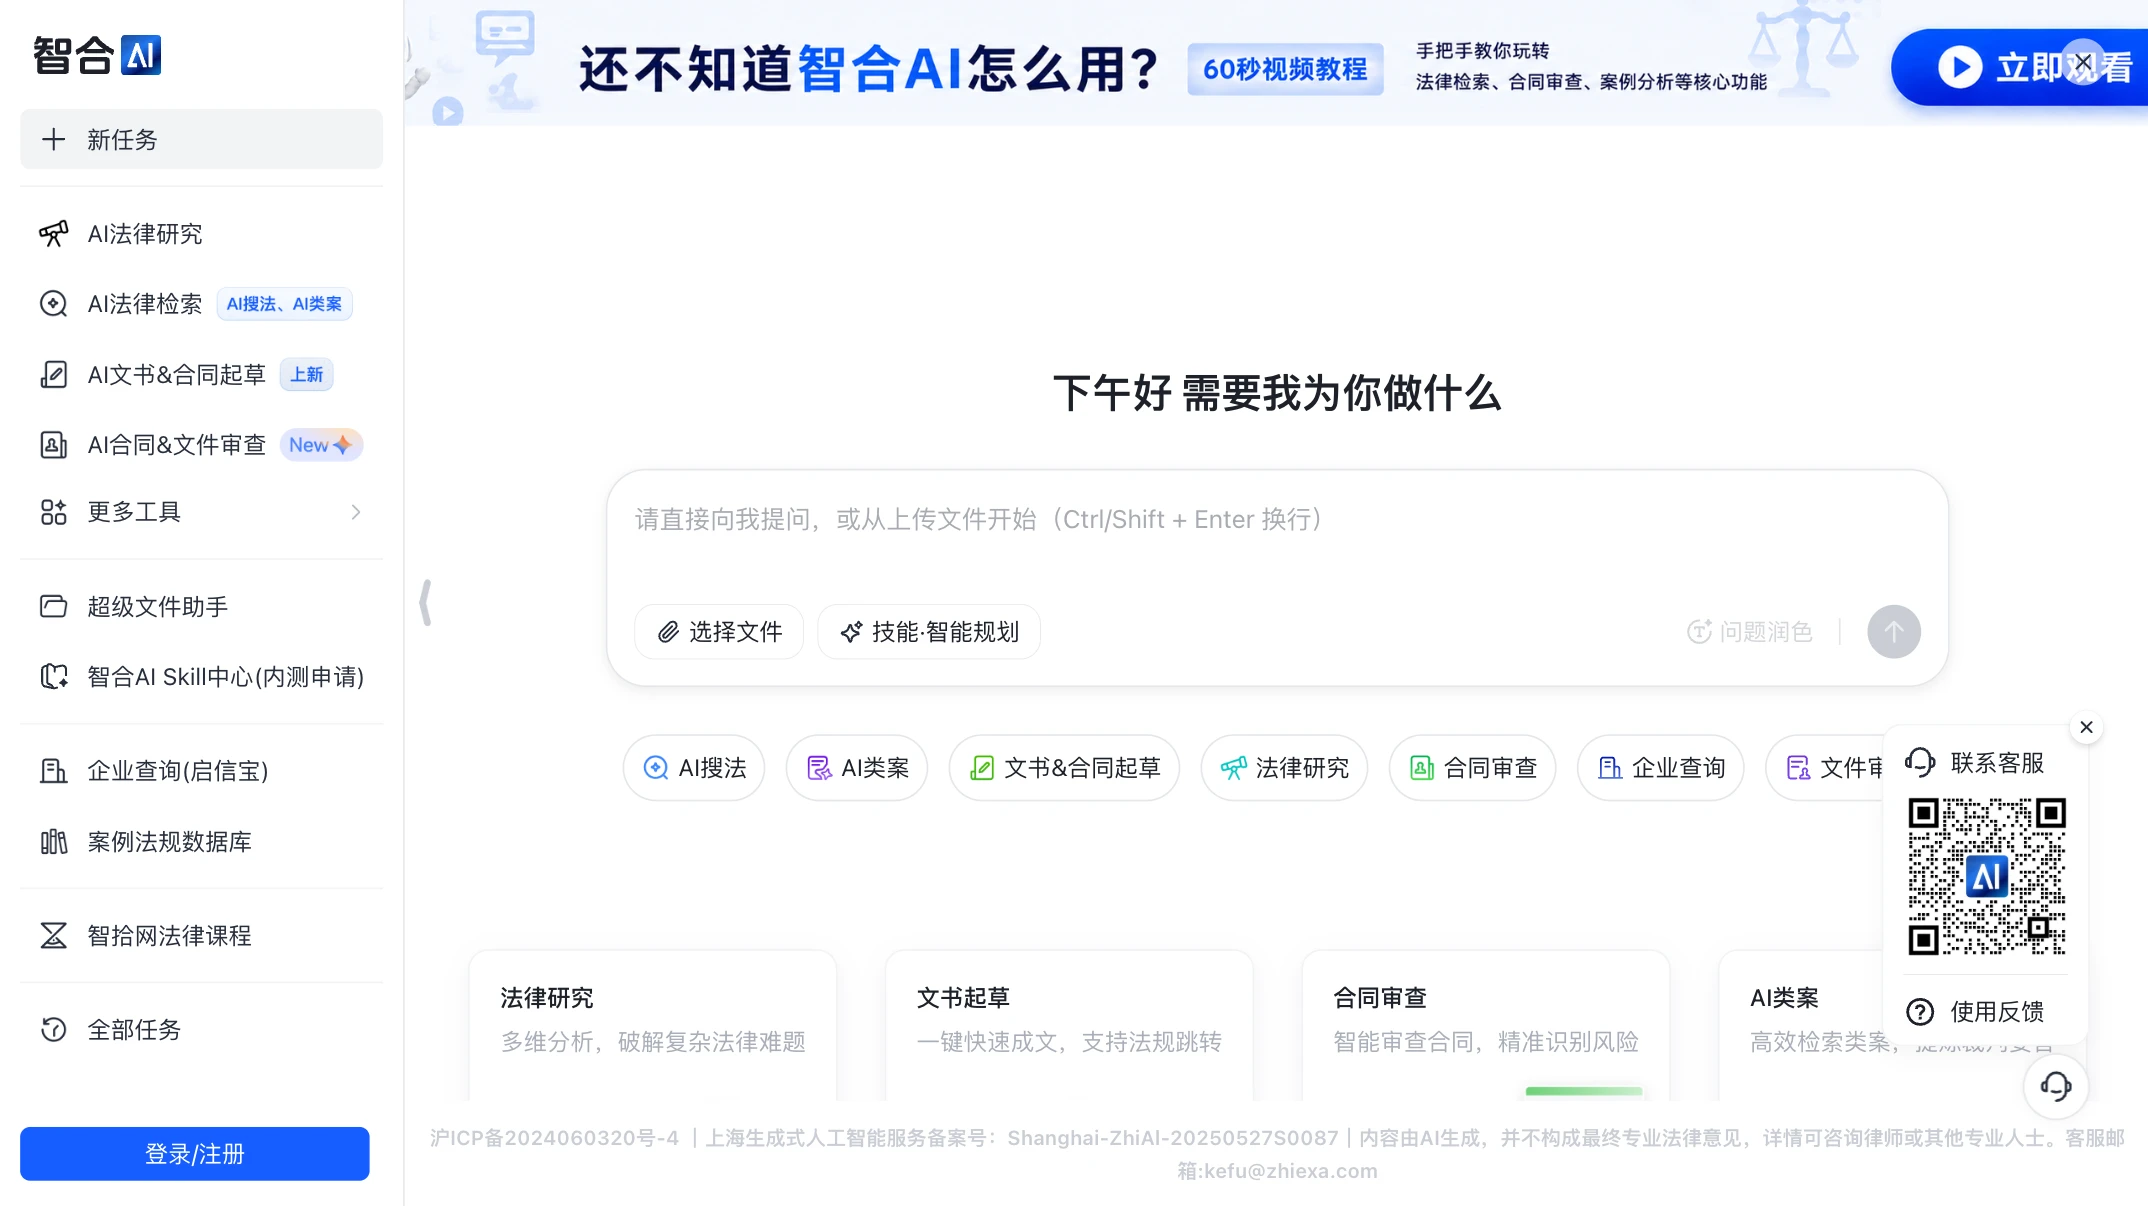Image resolution: width=2148 pixels, height=1206 pixels.
Task: Click the clock icon beside 全部任务
Action: (53, 1030)
